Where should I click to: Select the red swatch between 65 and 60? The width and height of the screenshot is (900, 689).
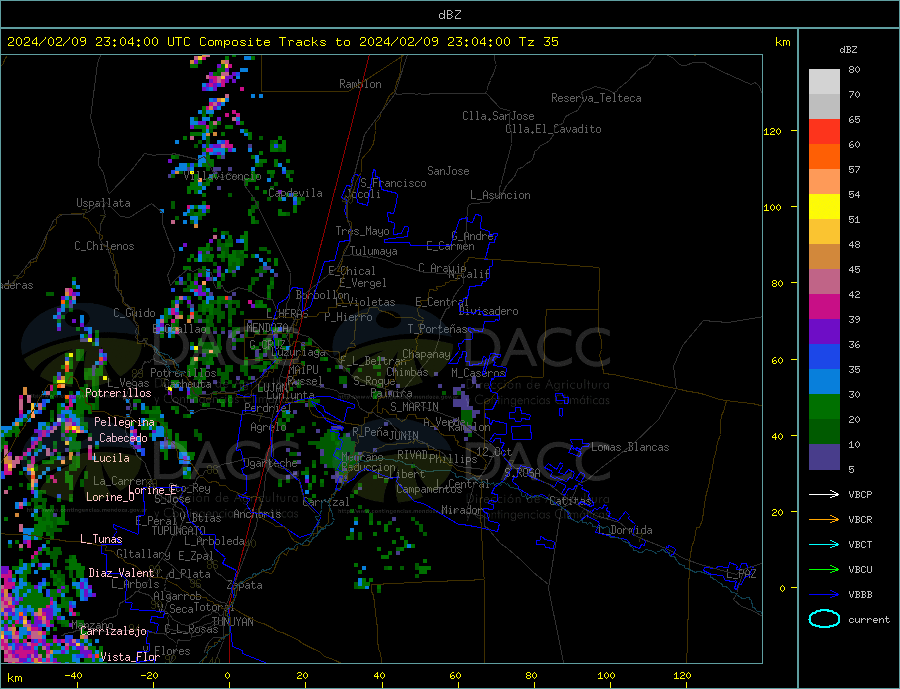pyautogui.click(x=824, y=131)
